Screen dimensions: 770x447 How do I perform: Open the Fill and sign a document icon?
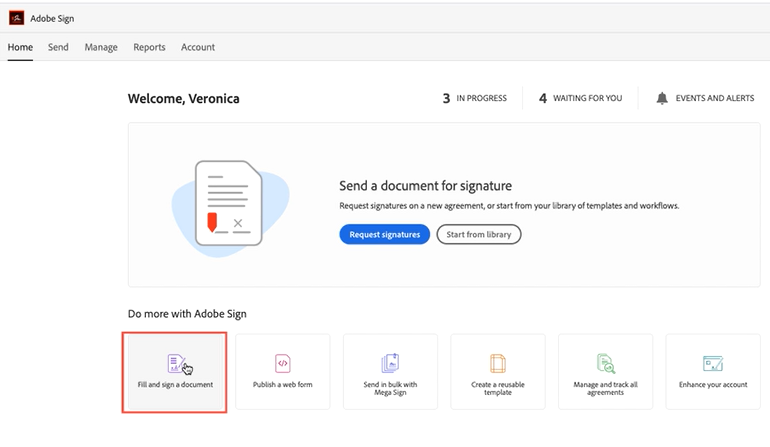point(175,363)
